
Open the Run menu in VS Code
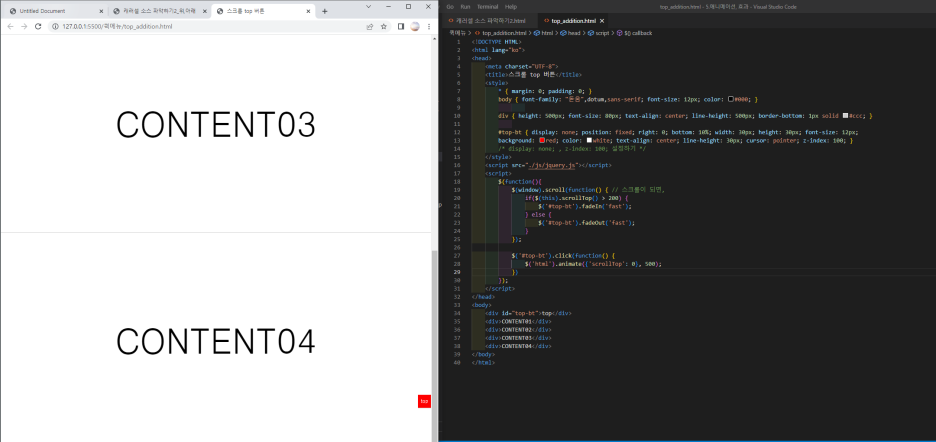[465, 7]
